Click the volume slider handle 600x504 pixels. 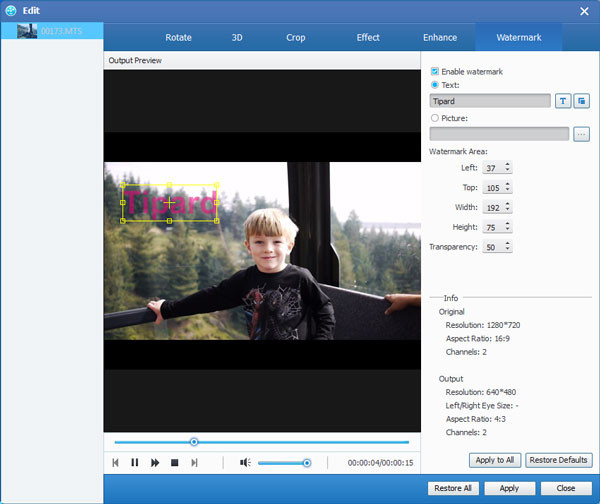307,463
